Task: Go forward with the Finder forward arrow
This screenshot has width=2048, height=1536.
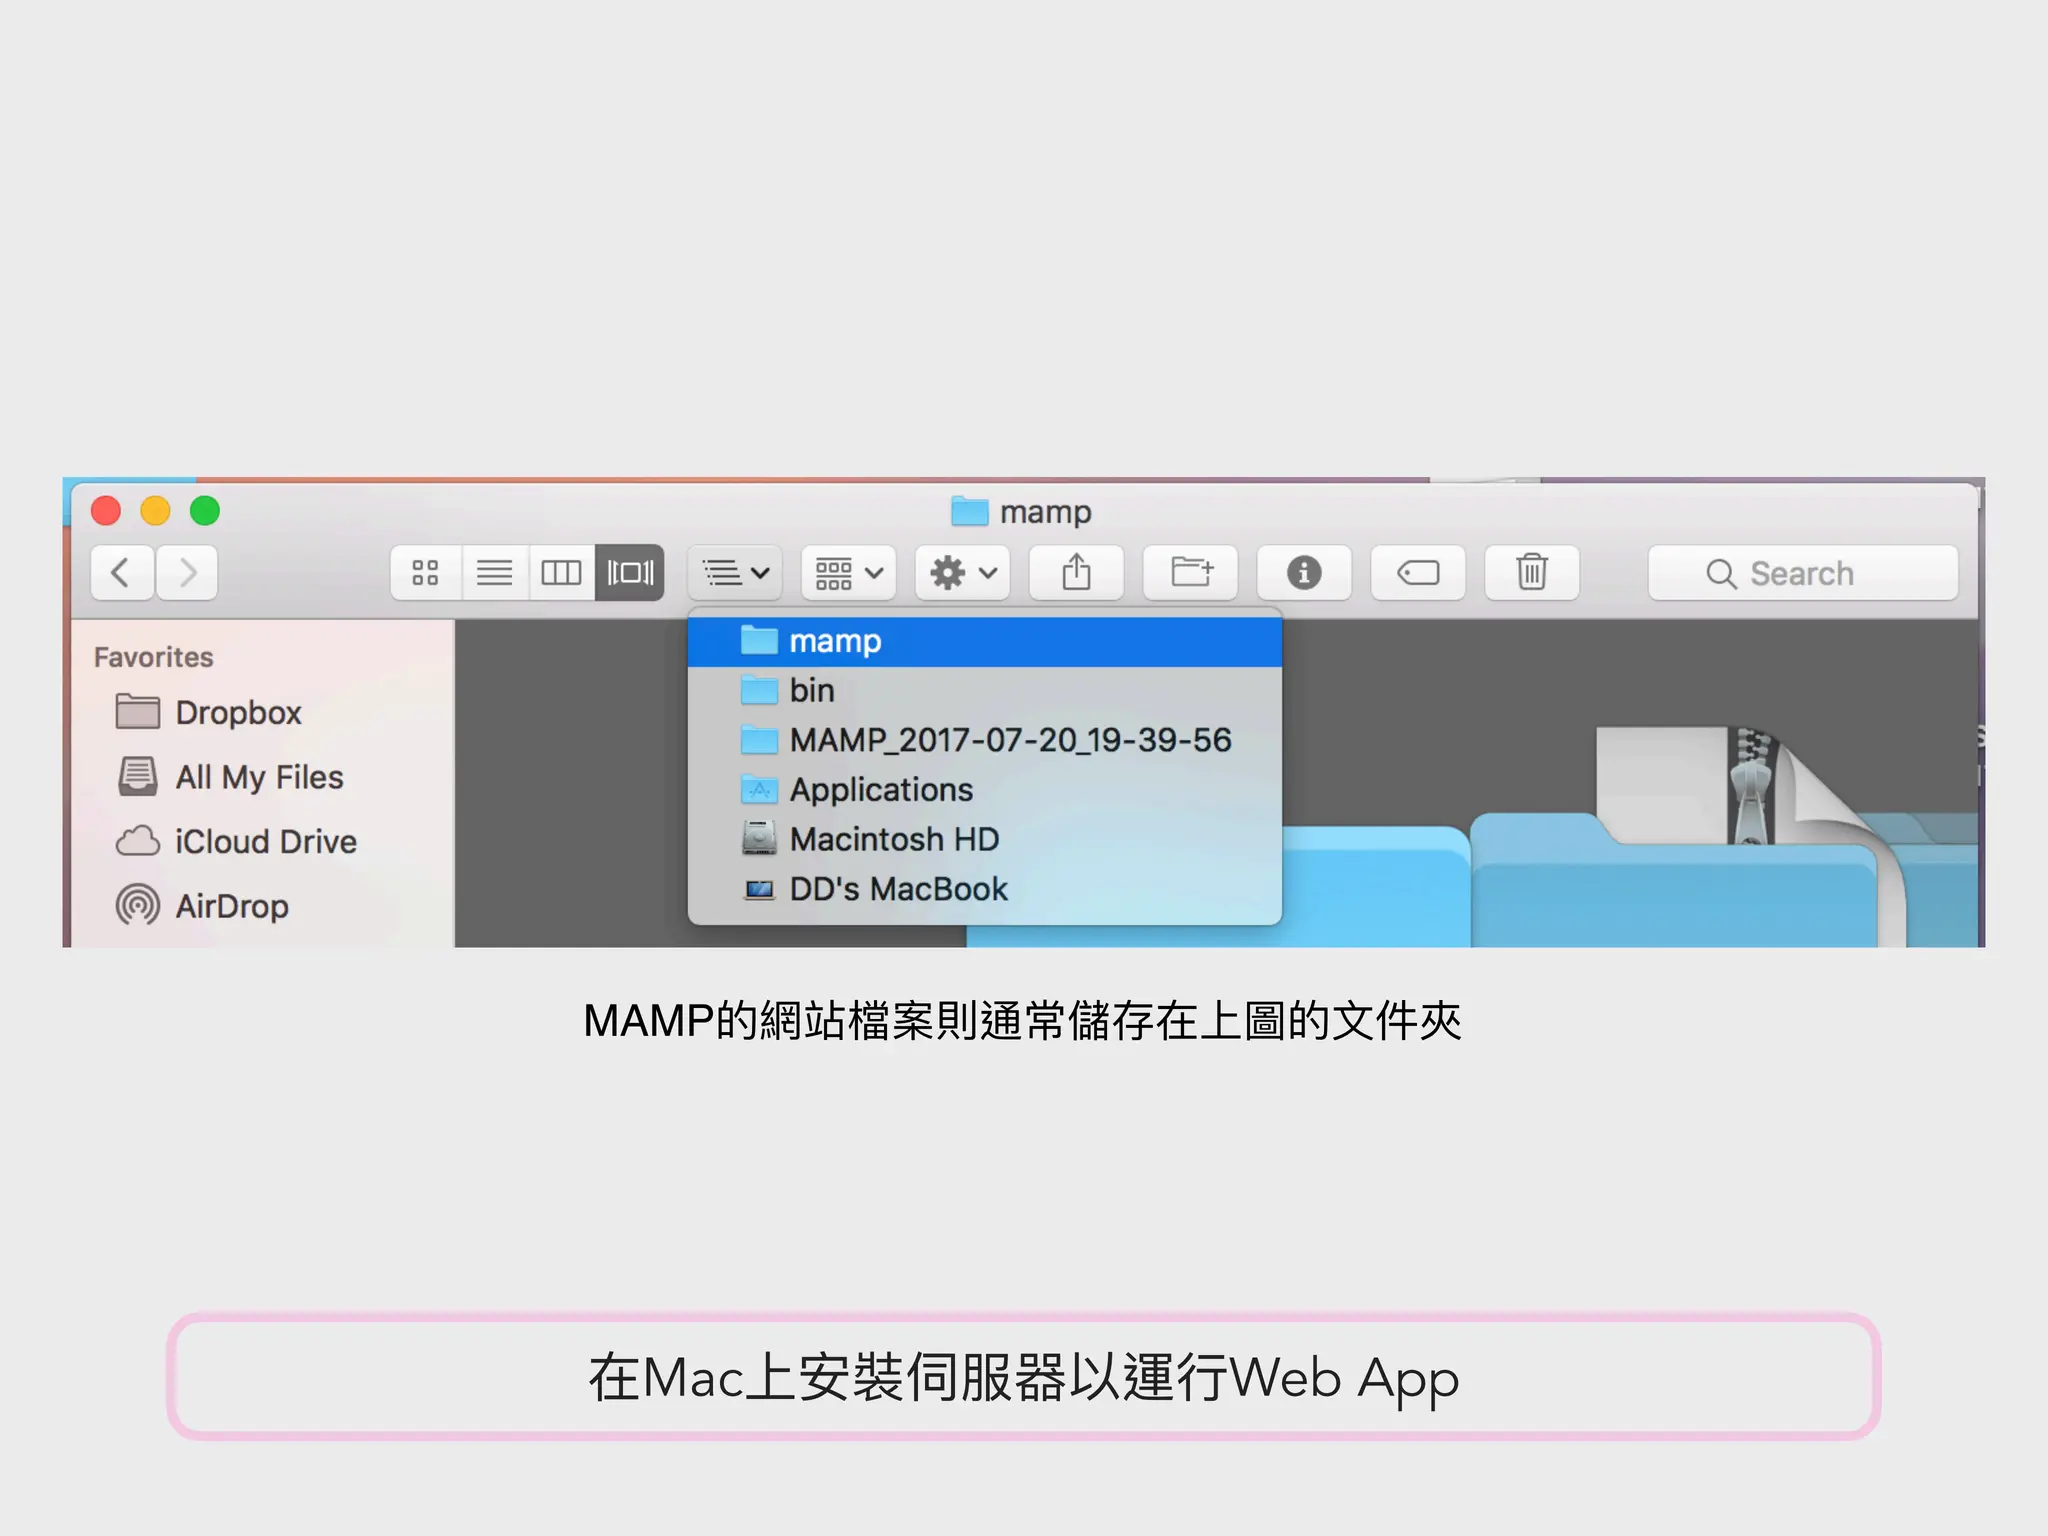Action: (187, 573)
